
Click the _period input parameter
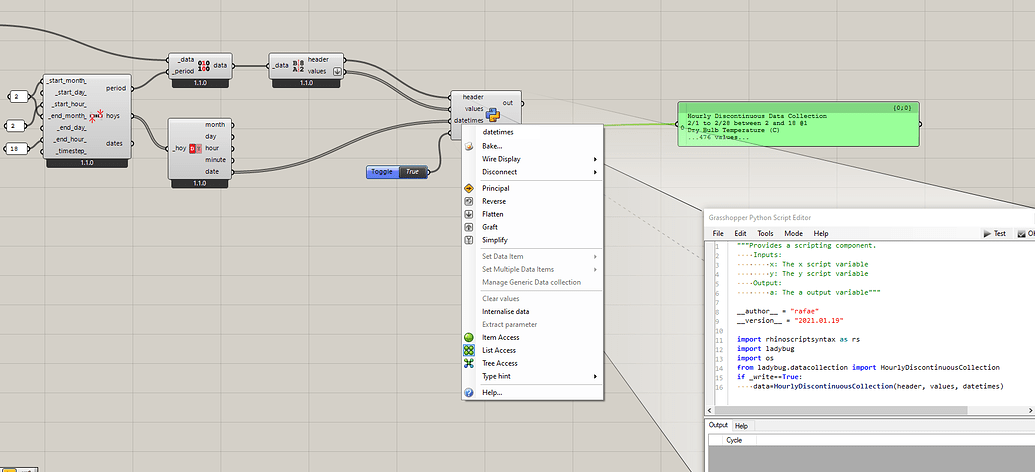coord(183,71)
